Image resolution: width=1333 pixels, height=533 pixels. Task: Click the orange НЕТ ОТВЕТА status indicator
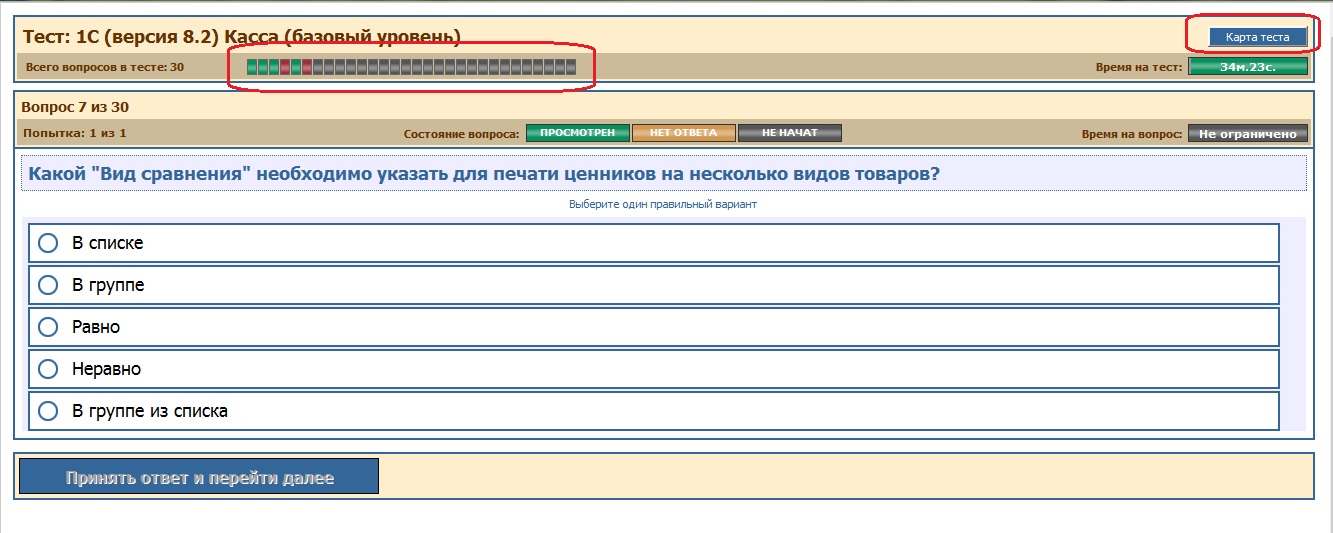[x=684, y=133]
